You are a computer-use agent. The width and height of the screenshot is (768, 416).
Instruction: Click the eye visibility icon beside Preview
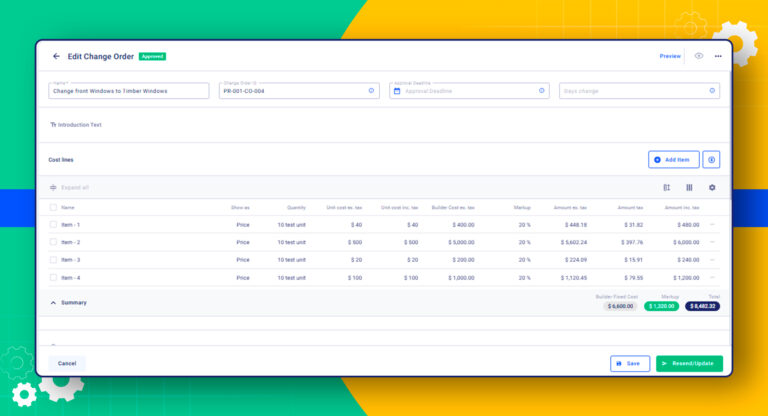[x=698, y=56]
